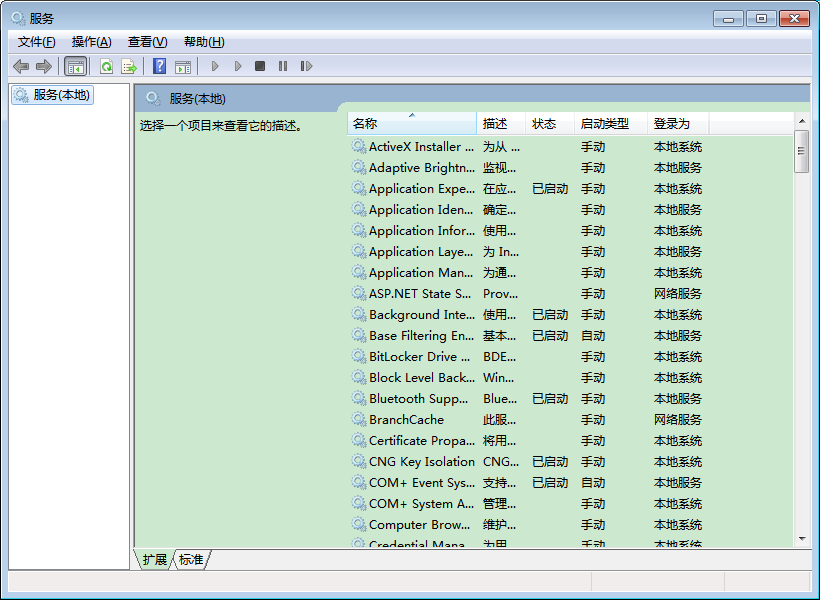Click the scrollbar down arrow in the services list
820x600 pixels.
click(801, 539)
